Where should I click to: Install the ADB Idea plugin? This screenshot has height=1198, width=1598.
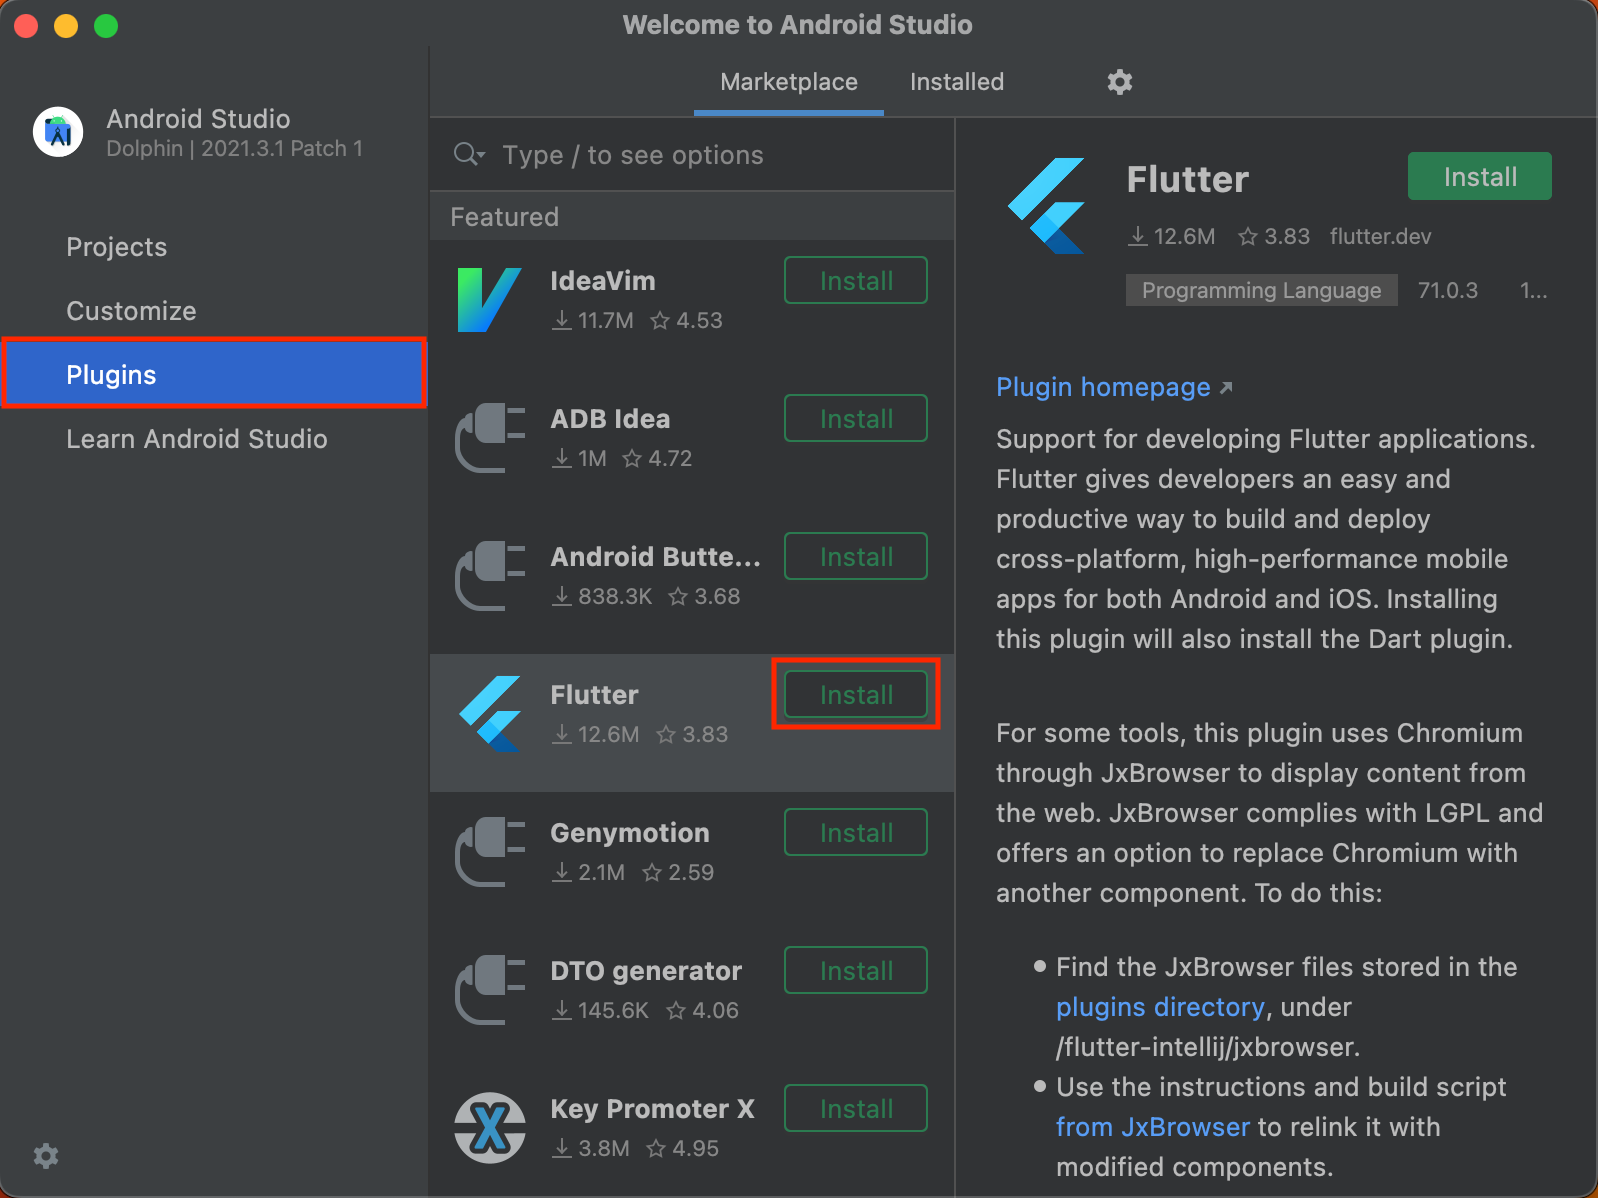[x=856, y=419]
